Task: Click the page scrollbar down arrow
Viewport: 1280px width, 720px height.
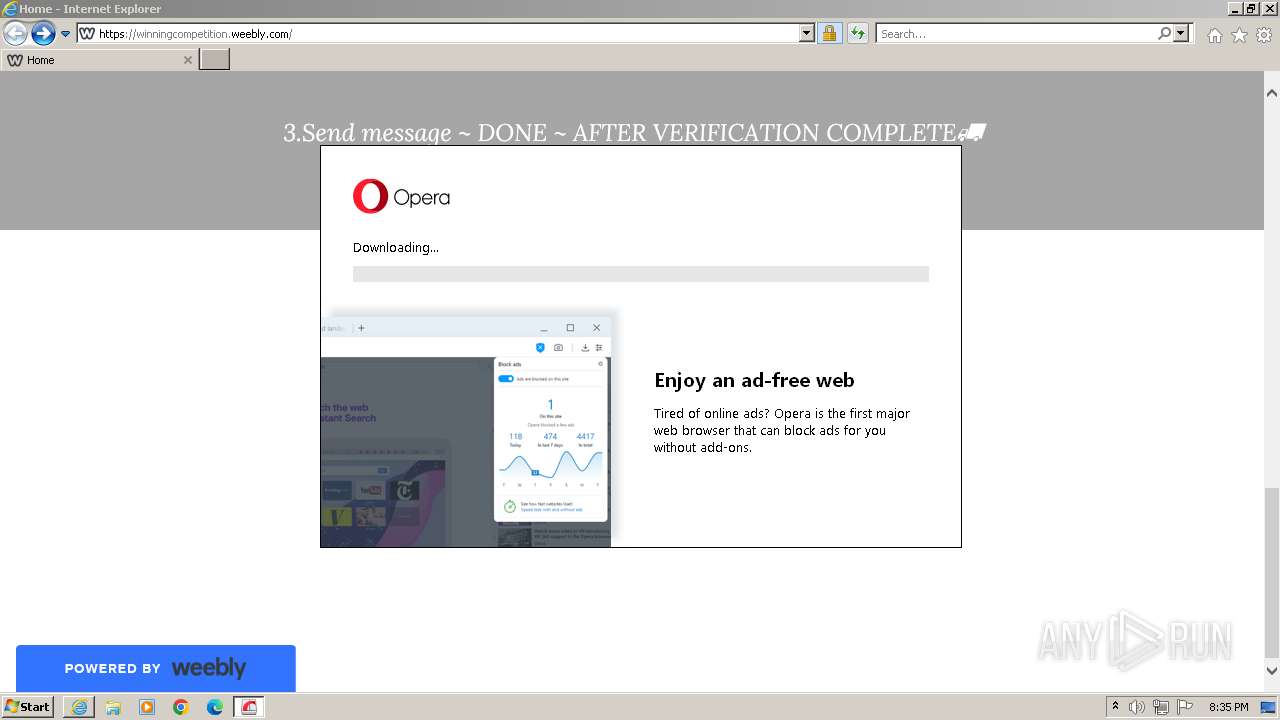Action: pyautogui.click(x=1272, y=671)
